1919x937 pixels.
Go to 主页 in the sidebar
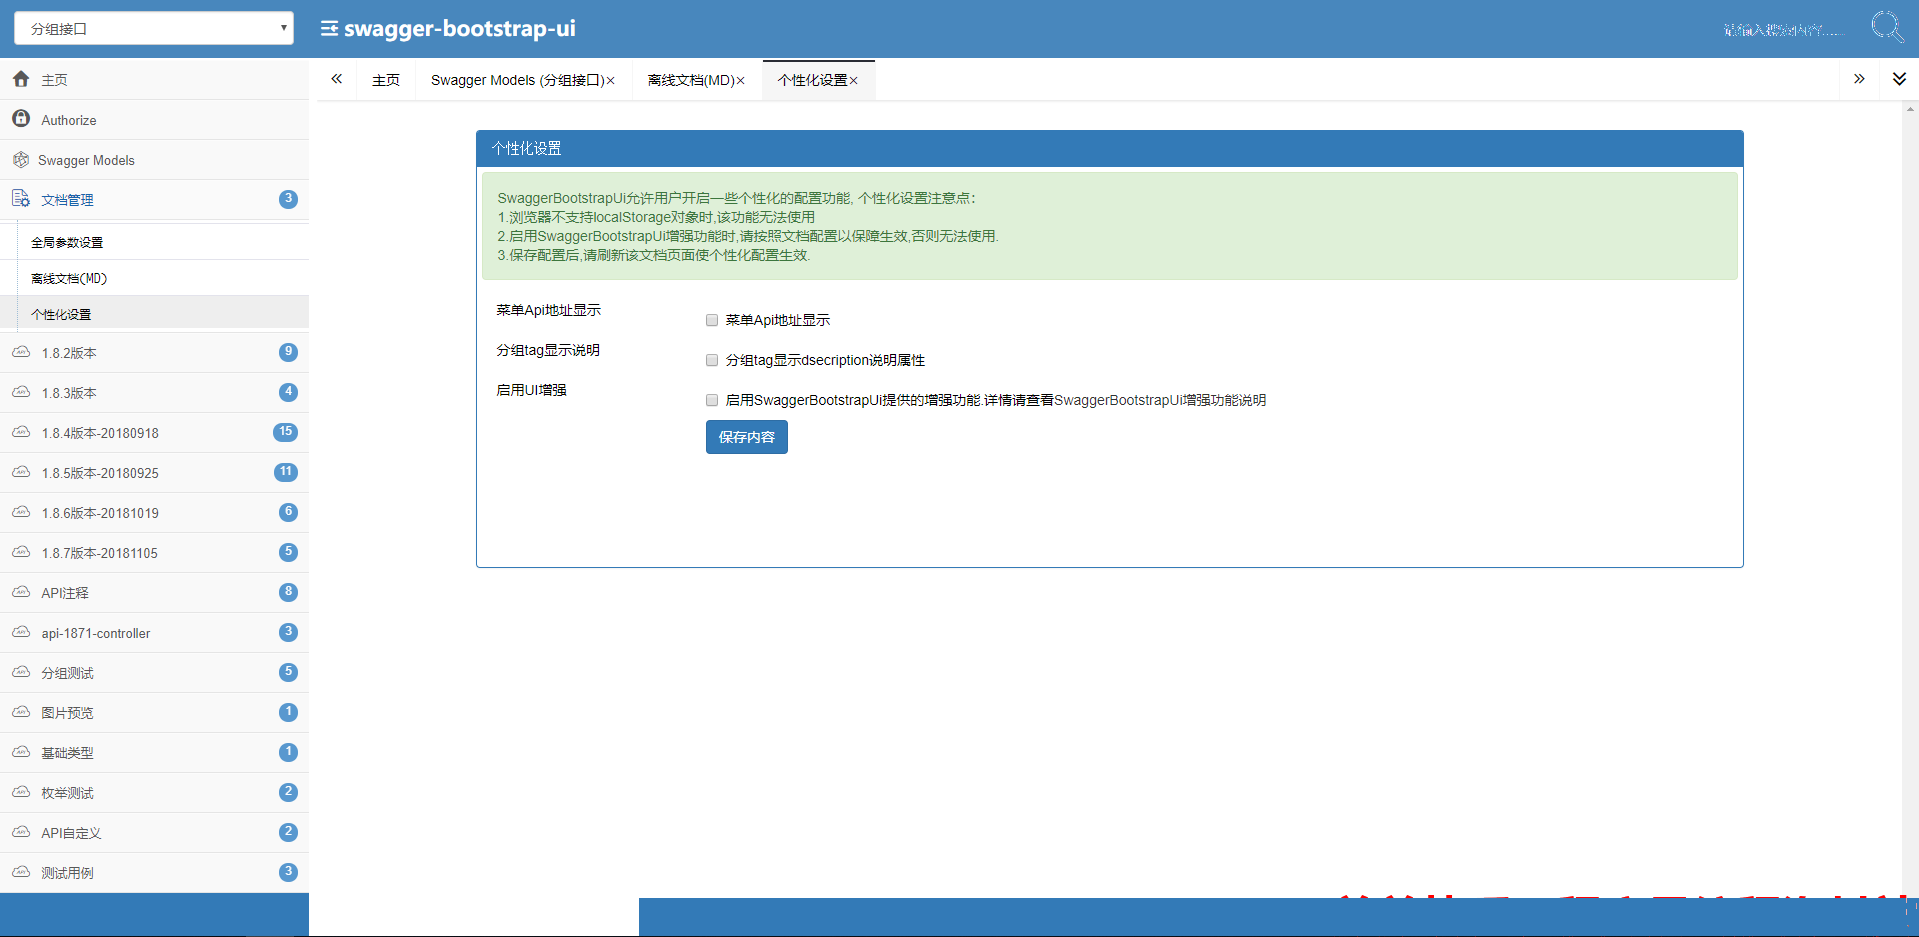[154, 80]
